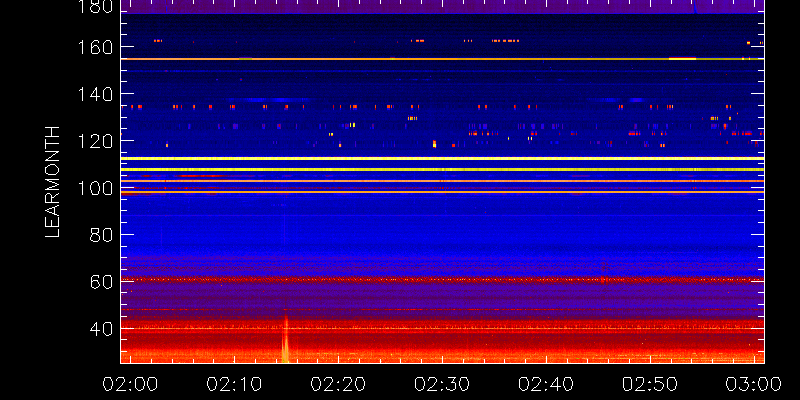Click the 02:40 time axis label
Image resolution: width=800 pixels, height=400 pixels.
tap(546, 384)
